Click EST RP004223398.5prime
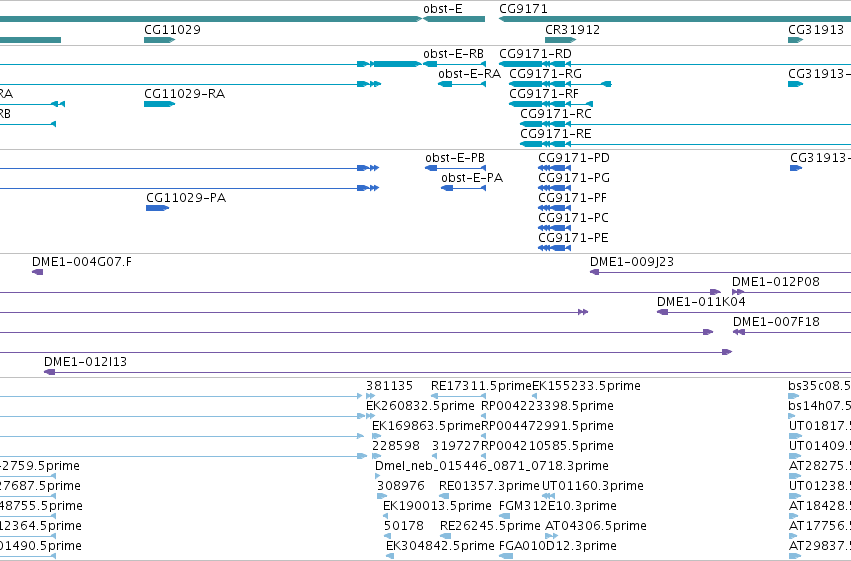The width and height of the screenshot is (851, 561). 548,406
